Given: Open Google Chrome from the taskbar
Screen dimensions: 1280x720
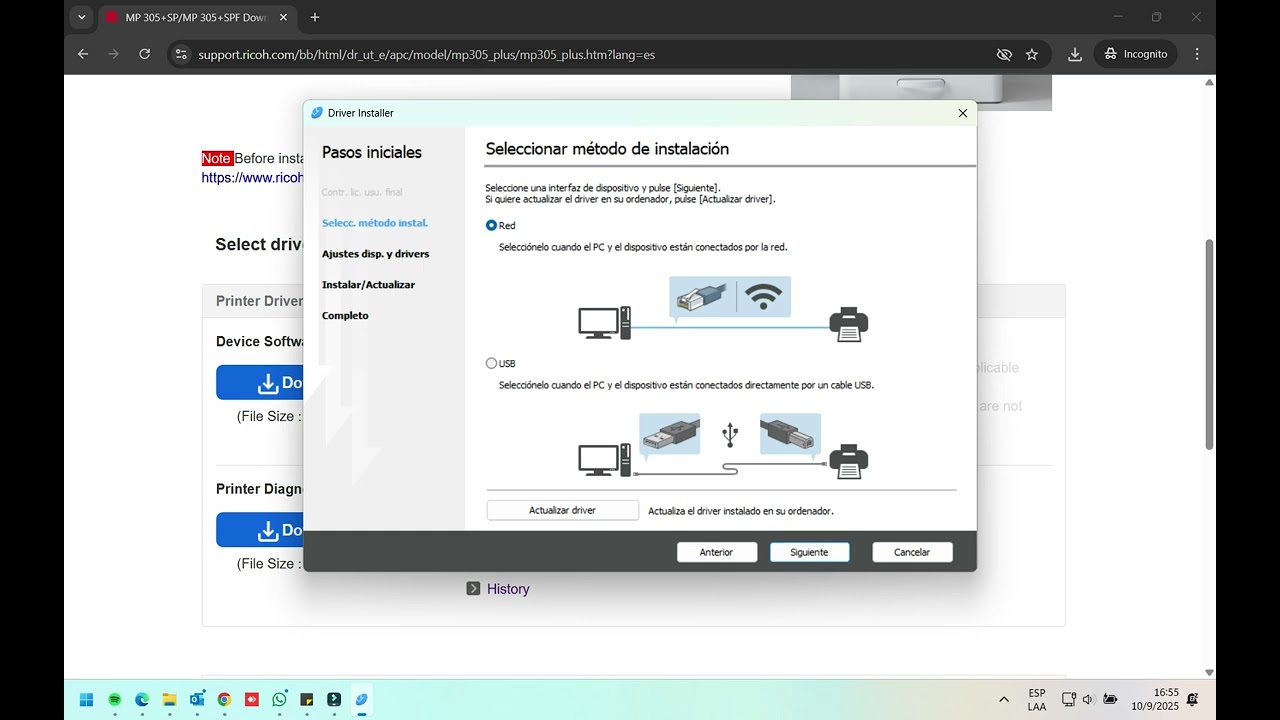Looking at the screenshot, I should pos(224,699).
